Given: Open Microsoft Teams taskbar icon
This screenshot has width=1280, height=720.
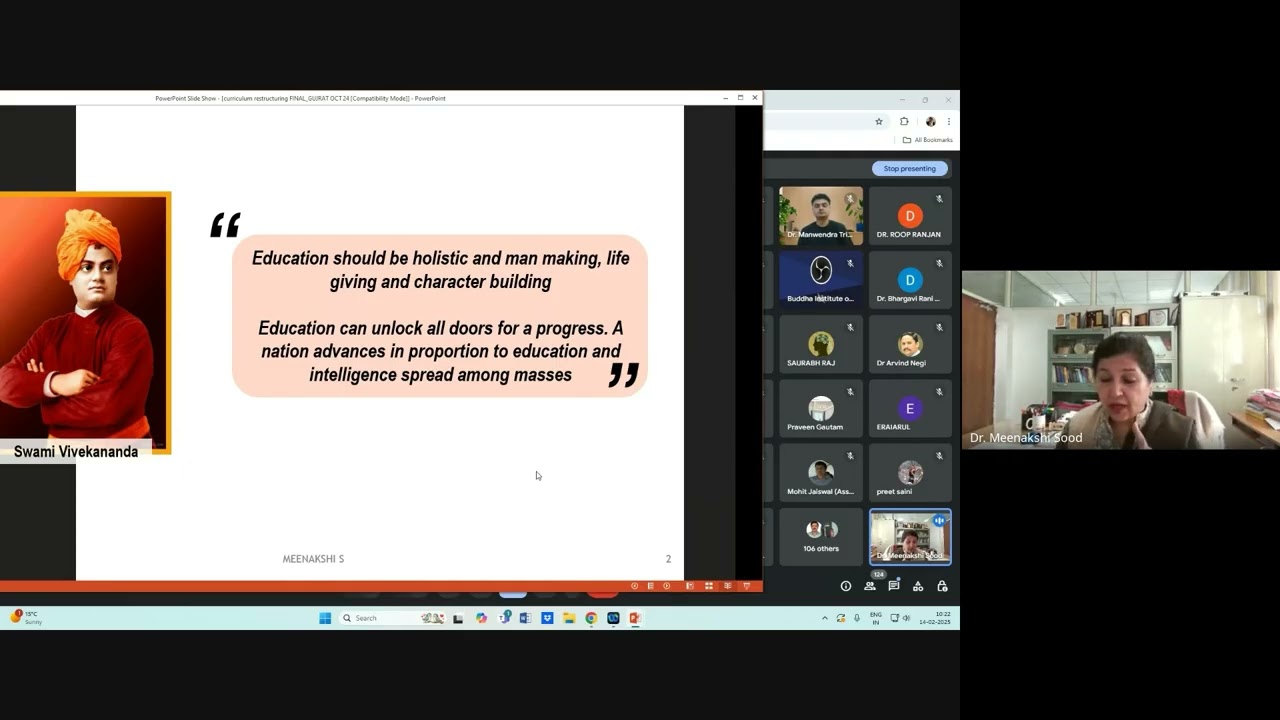Looking at the screenshot, I should click(503, 618).
